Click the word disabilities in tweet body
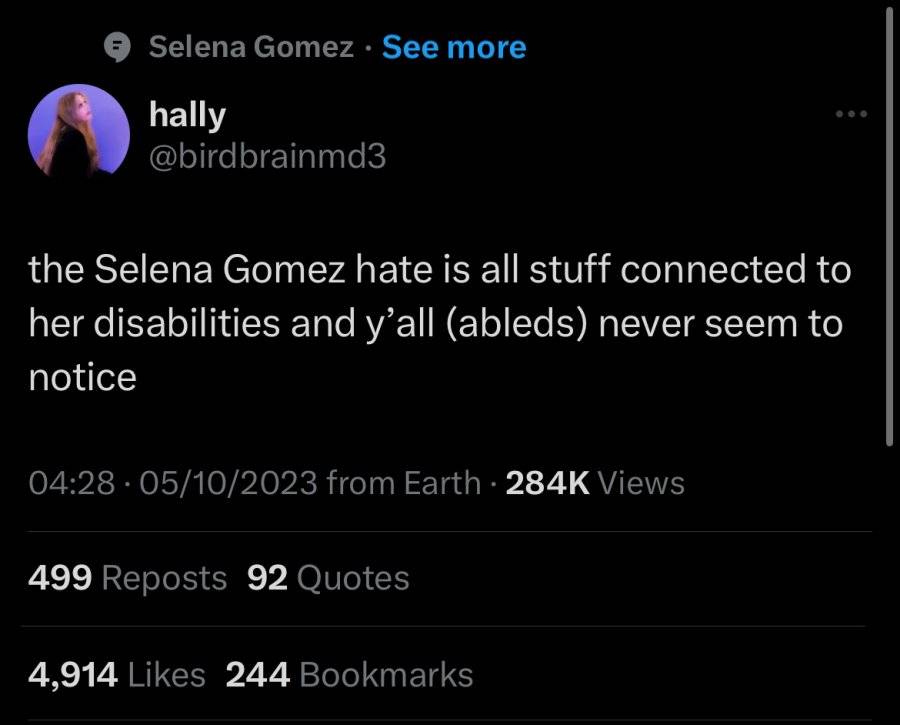 [x=187, y=324]
